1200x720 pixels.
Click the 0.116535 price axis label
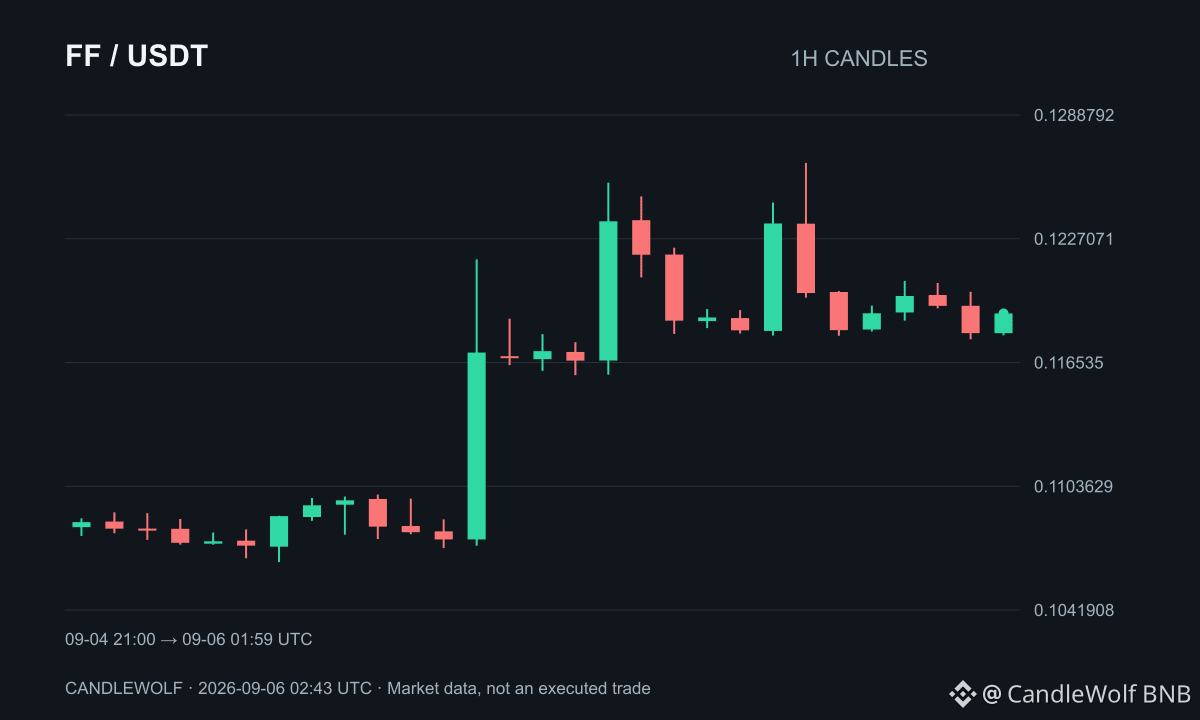point(1069,362)
